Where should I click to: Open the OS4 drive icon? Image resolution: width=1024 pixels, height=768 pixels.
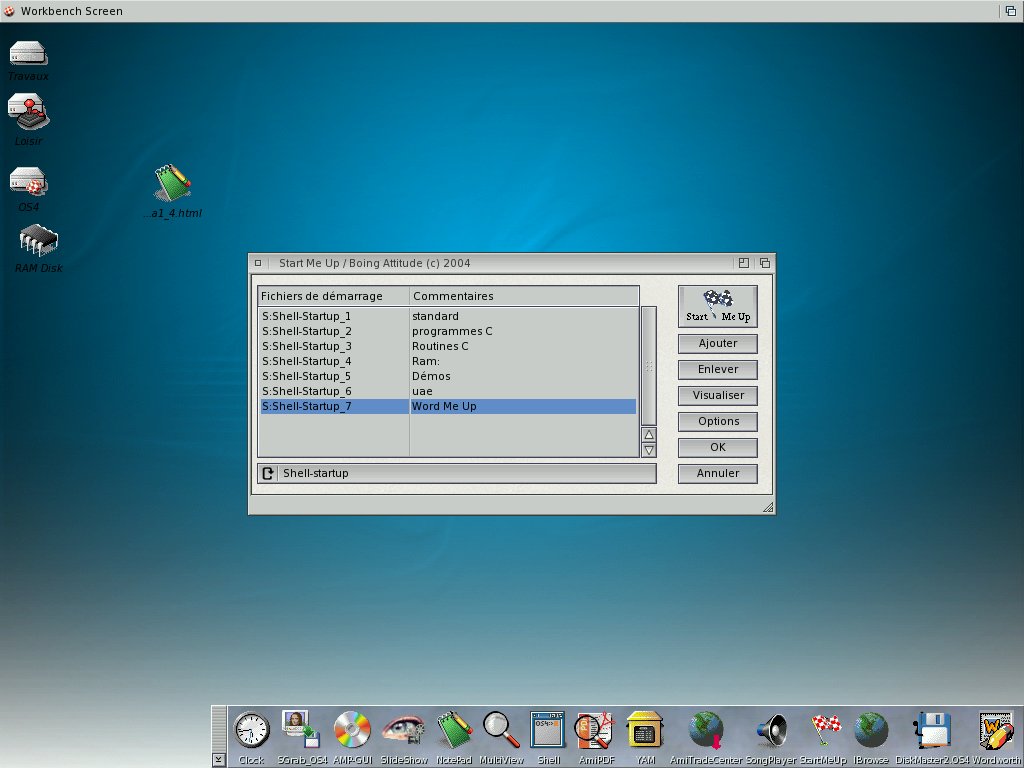[28, 182]
